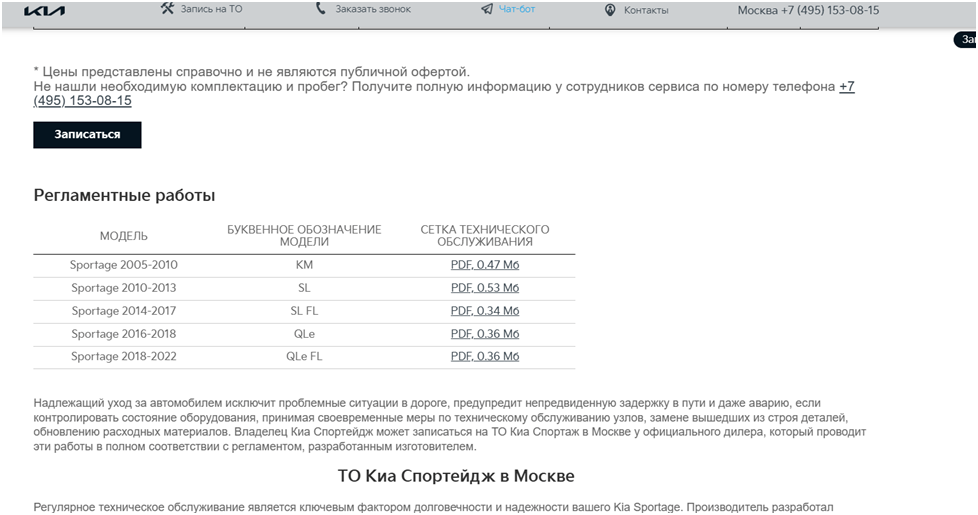Click the Москва +7 (495) 153-08-15 header phone
This screenshot has width=978, height=515.
pos(808,10)
